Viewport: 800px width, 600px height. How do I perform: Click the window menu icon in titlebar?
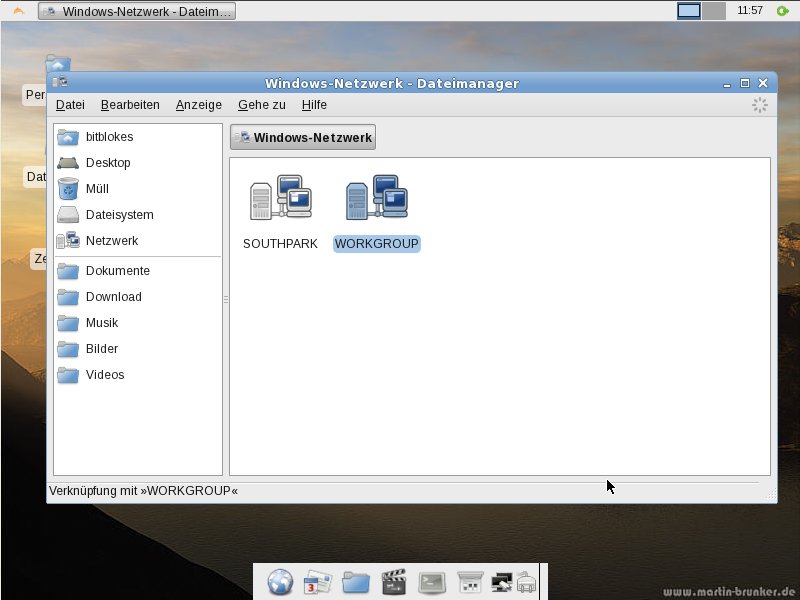pos(60,82)
